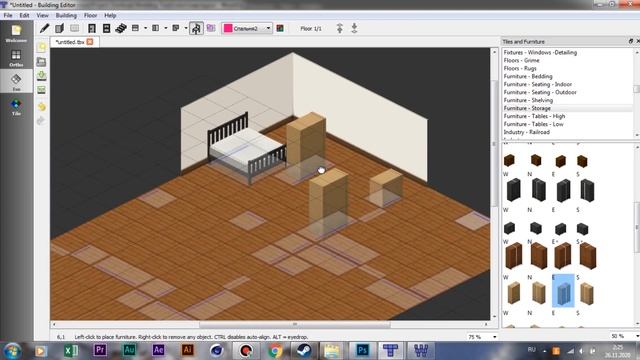Viewport: 640px width, 360px height.
Task: Select Floors - Rugs category
Action: click(x=520, y=69)
